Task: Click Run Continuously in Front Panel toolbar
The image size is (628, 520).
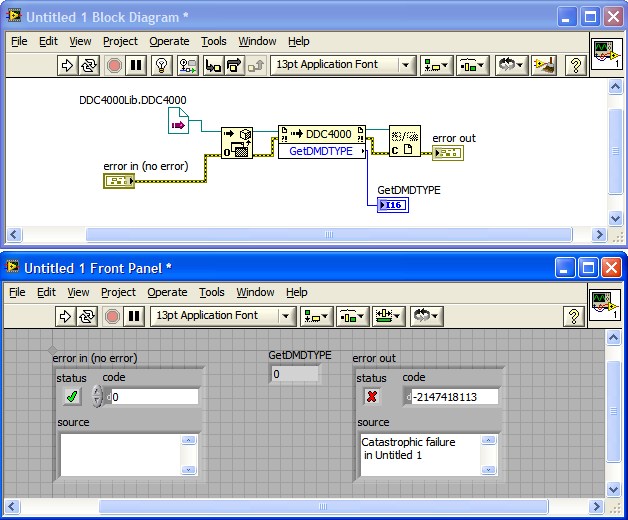Action: pyautogui.click(x=87, y=316)
